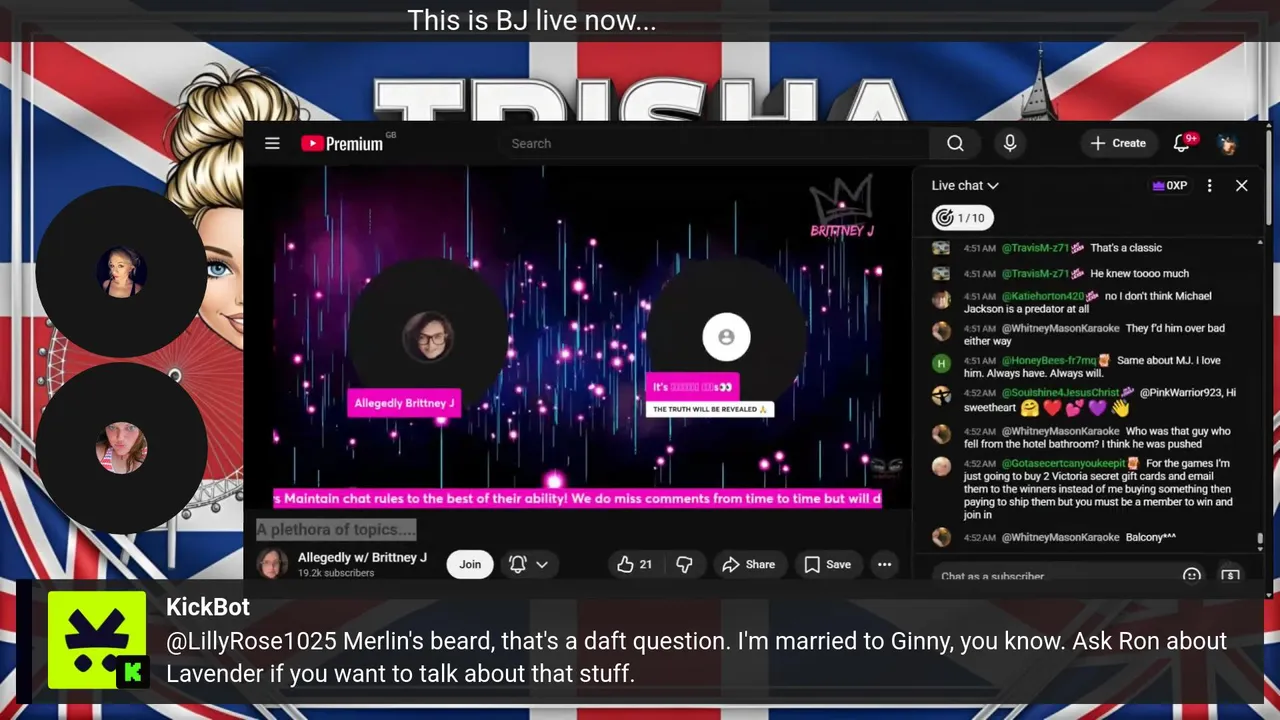This screenshot has width=1280, height=720.
Task: Open emoji picker in chat input
Action: 1191,576
